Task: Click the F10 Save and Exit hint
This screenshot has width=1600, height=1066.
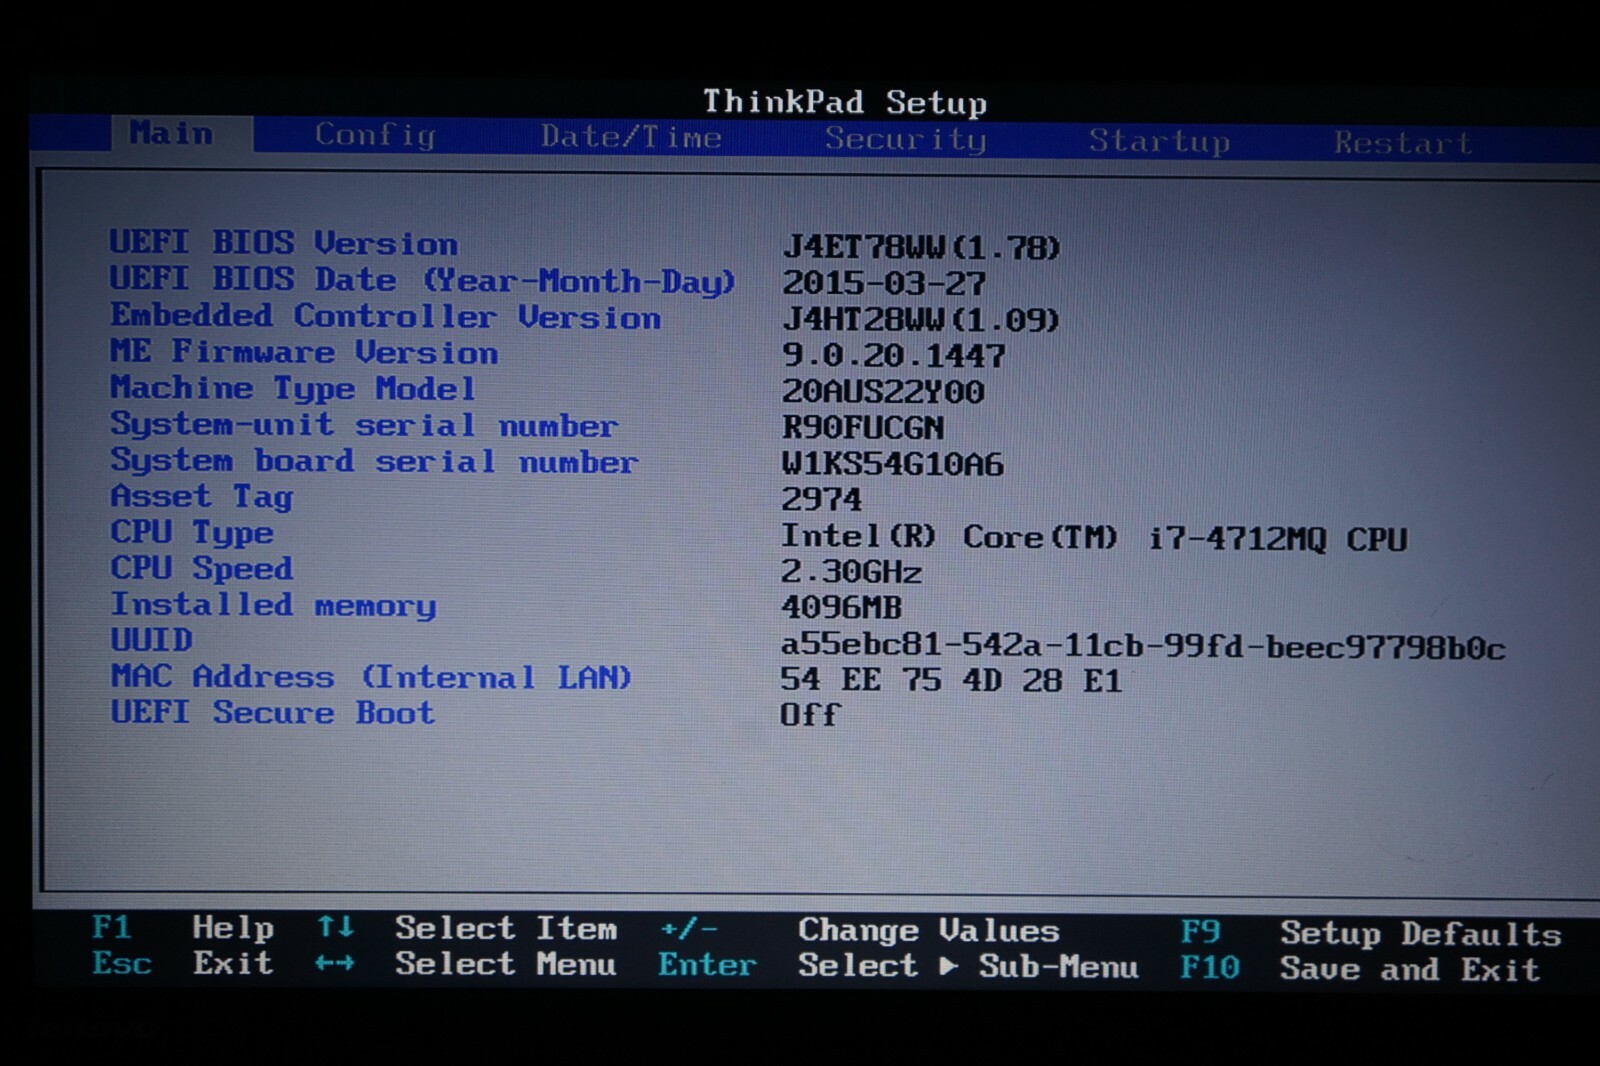Action: (x=1360, y=968)
